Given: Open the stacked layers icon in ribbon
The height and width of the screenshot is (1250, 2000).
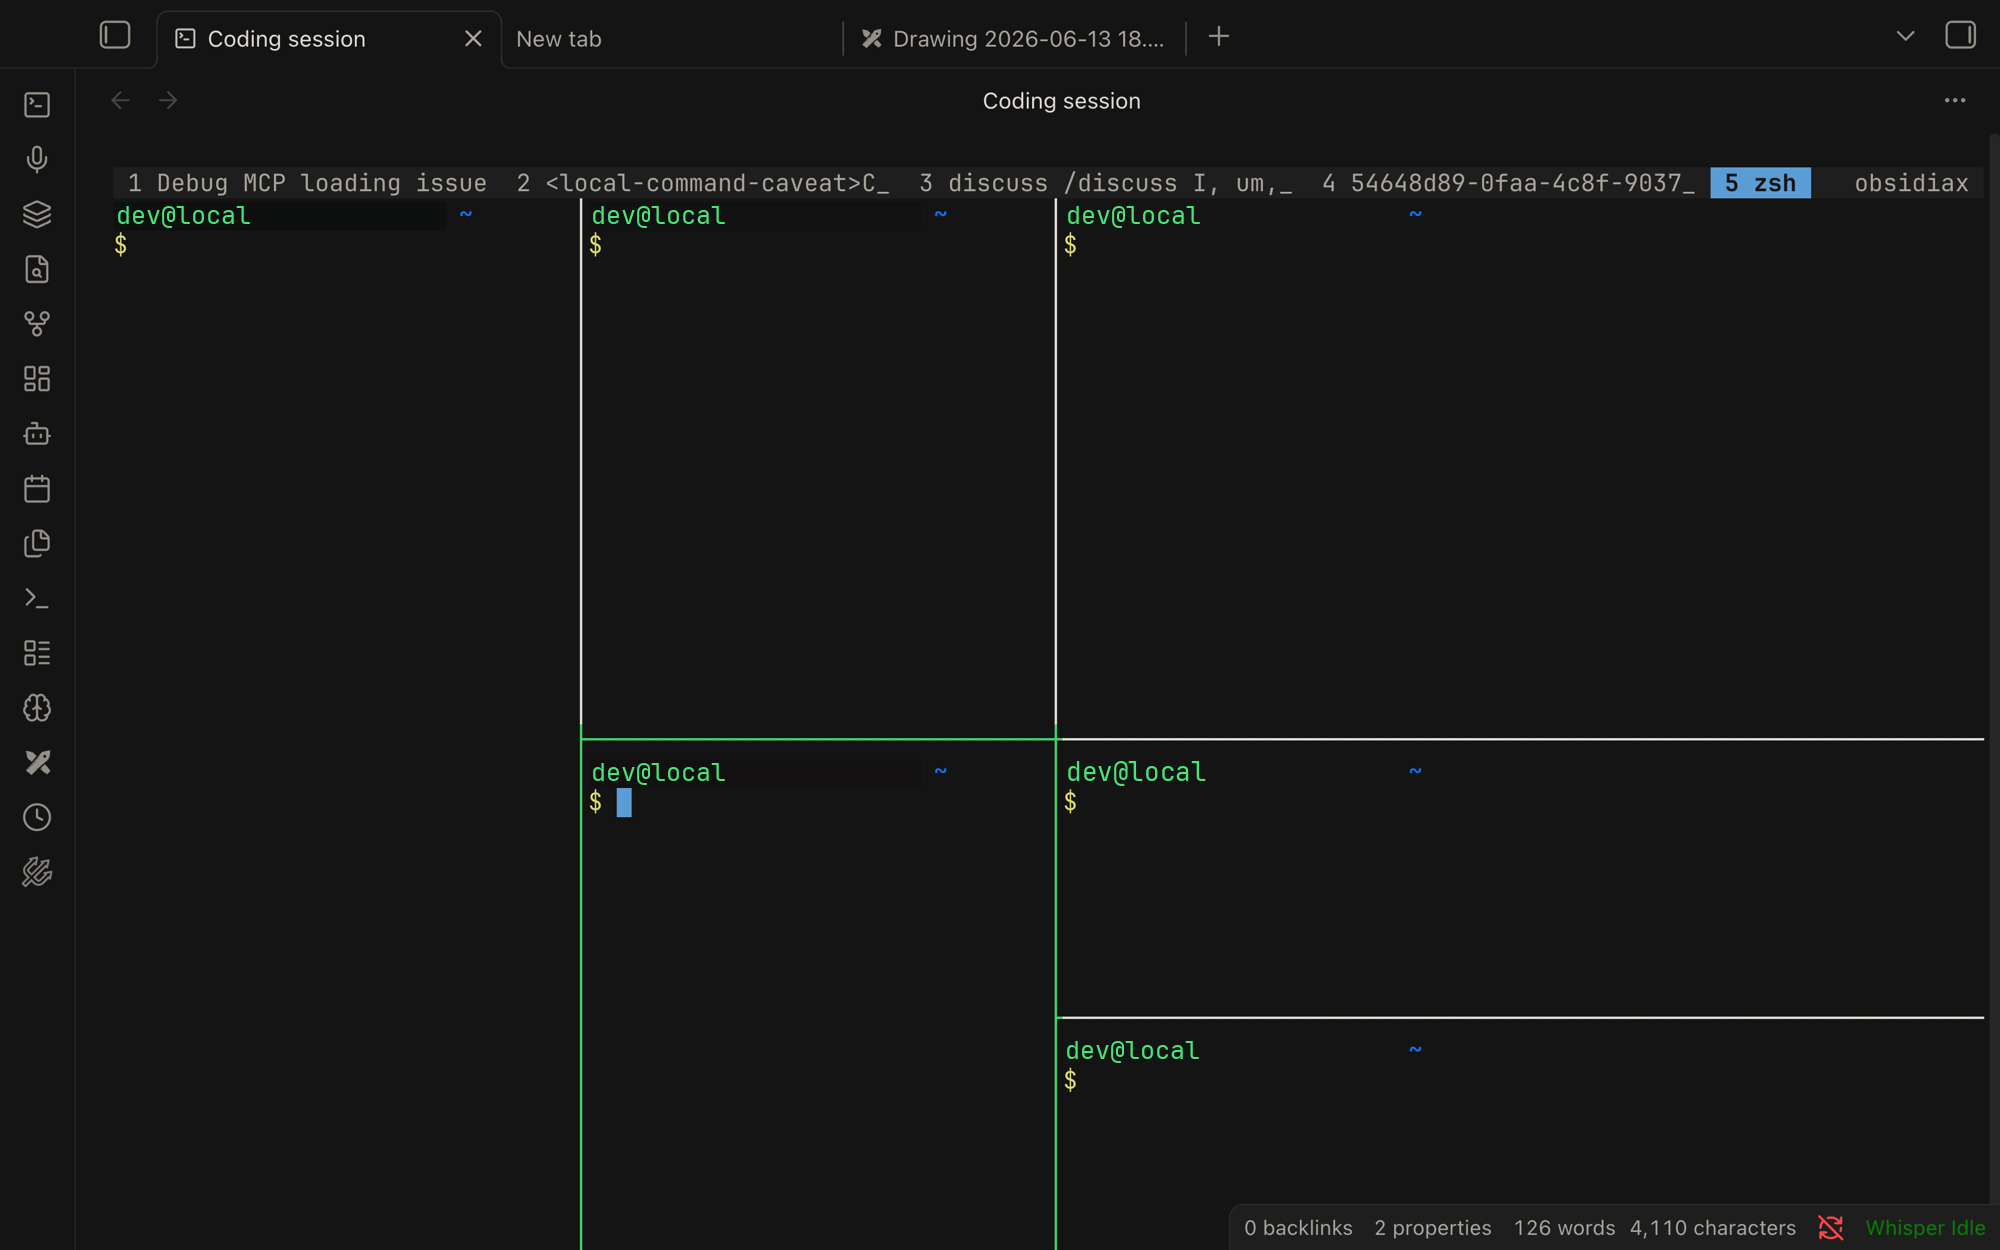Looking at the screenshot, I should tap(37, 214).
